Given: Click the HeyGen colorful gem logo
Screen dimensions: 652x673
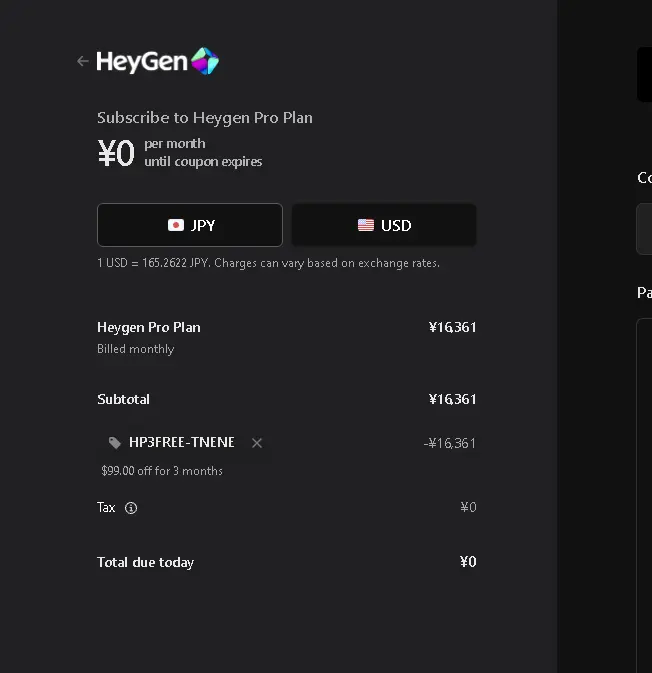Looking at the screenshot, I should coord(205,61).
